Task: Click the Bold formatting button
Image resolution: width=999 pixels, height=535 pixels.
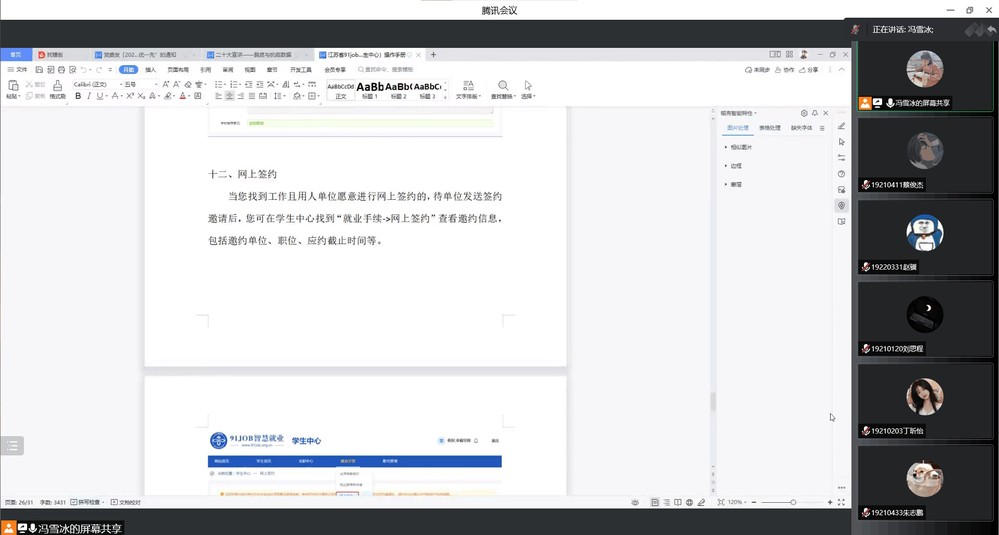Action: click(x=77, y=97)
